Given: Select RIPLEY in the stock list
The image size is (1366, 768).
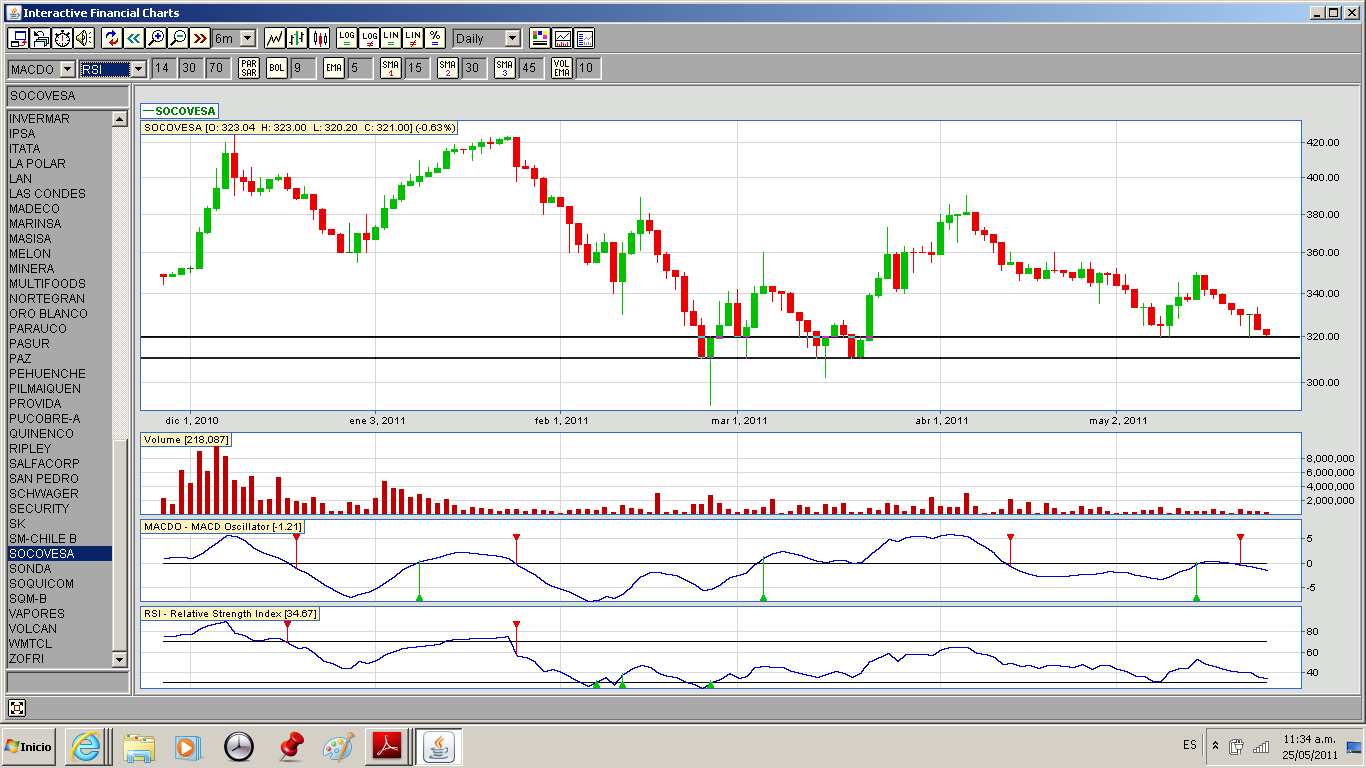Looking at the screenshot, I should (x=30, y=448).
